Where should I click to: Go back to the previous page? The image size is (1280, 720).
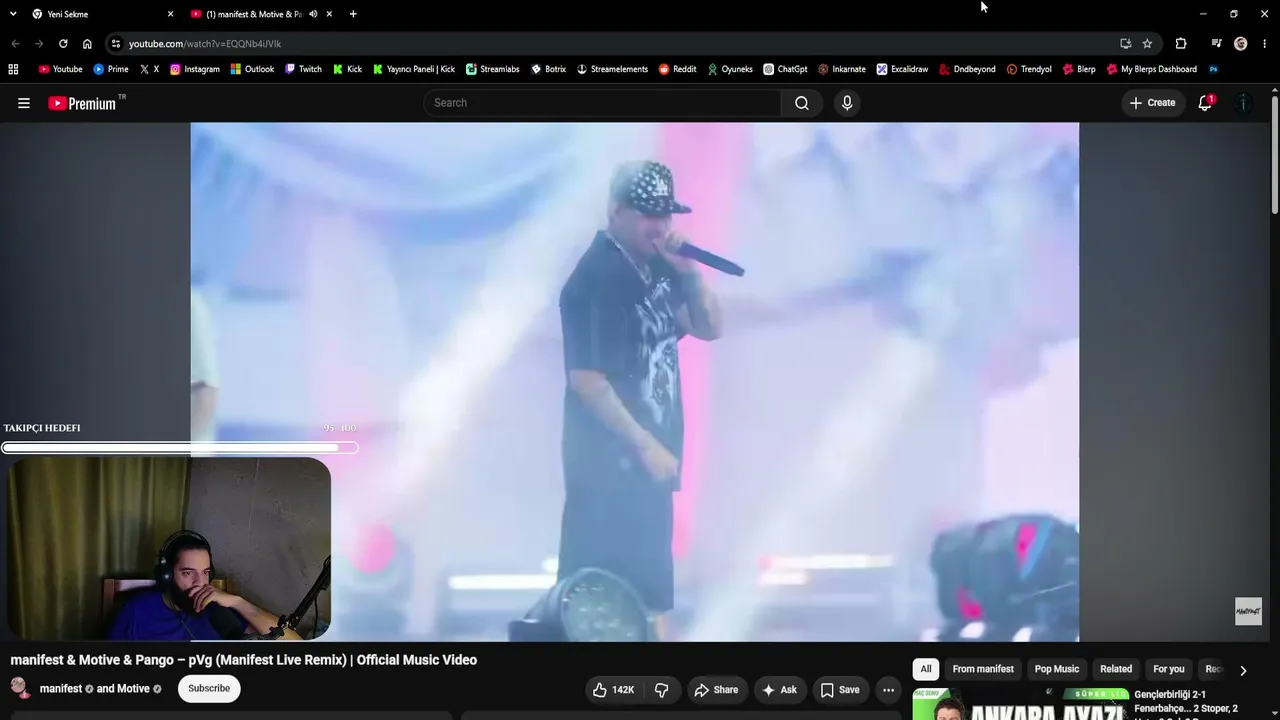[x=15, y=44]
